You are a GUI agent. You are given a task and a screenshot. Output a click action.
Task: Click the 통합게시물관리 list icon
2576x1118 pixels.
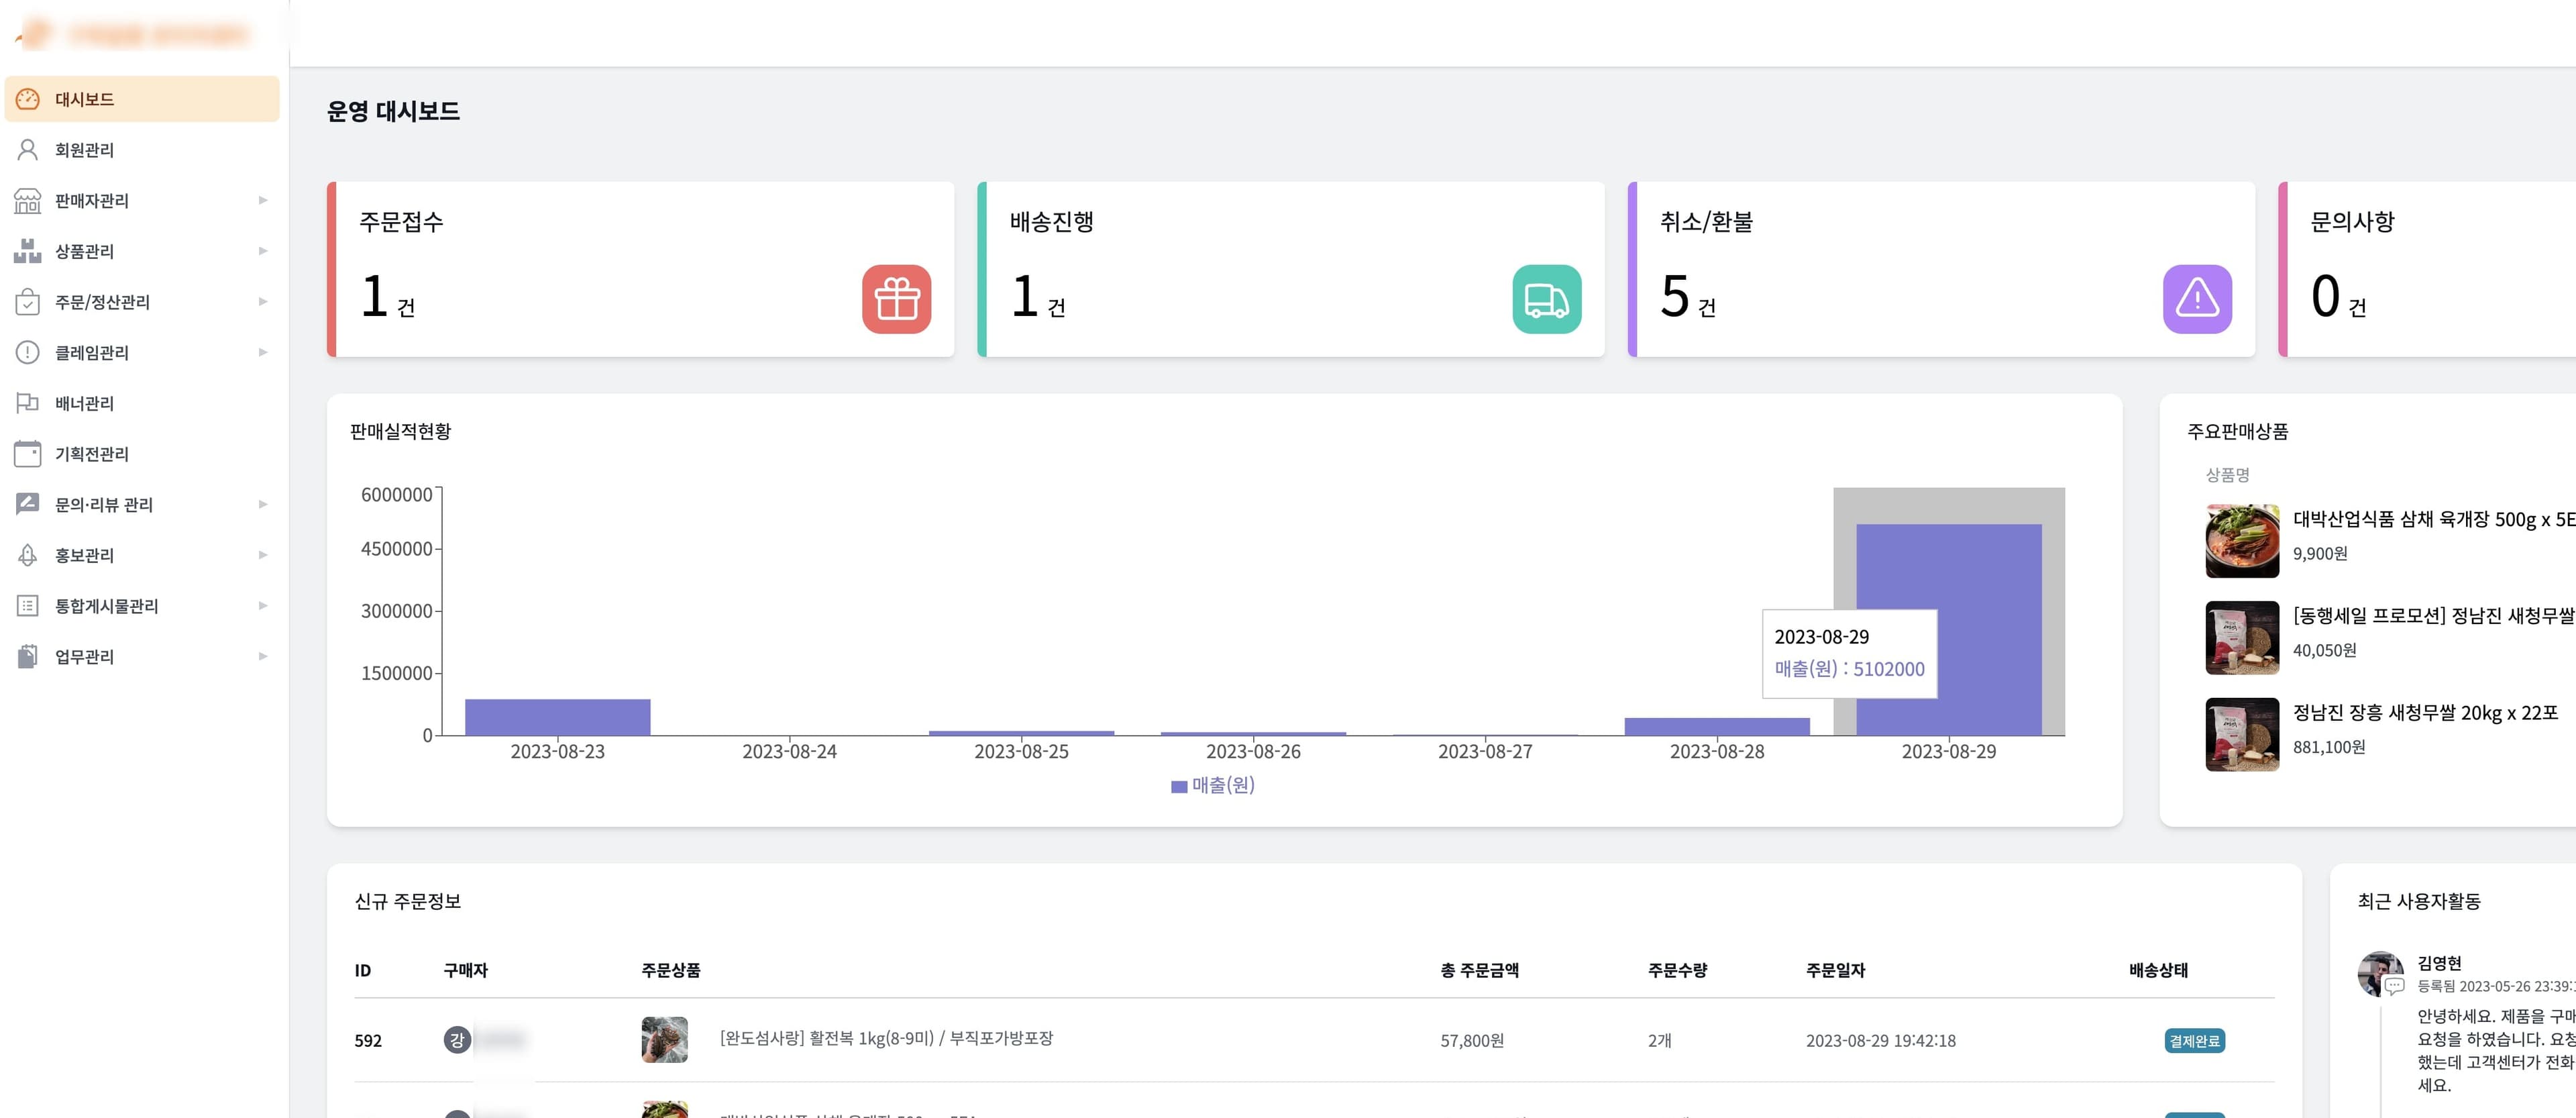coord(28,606)
